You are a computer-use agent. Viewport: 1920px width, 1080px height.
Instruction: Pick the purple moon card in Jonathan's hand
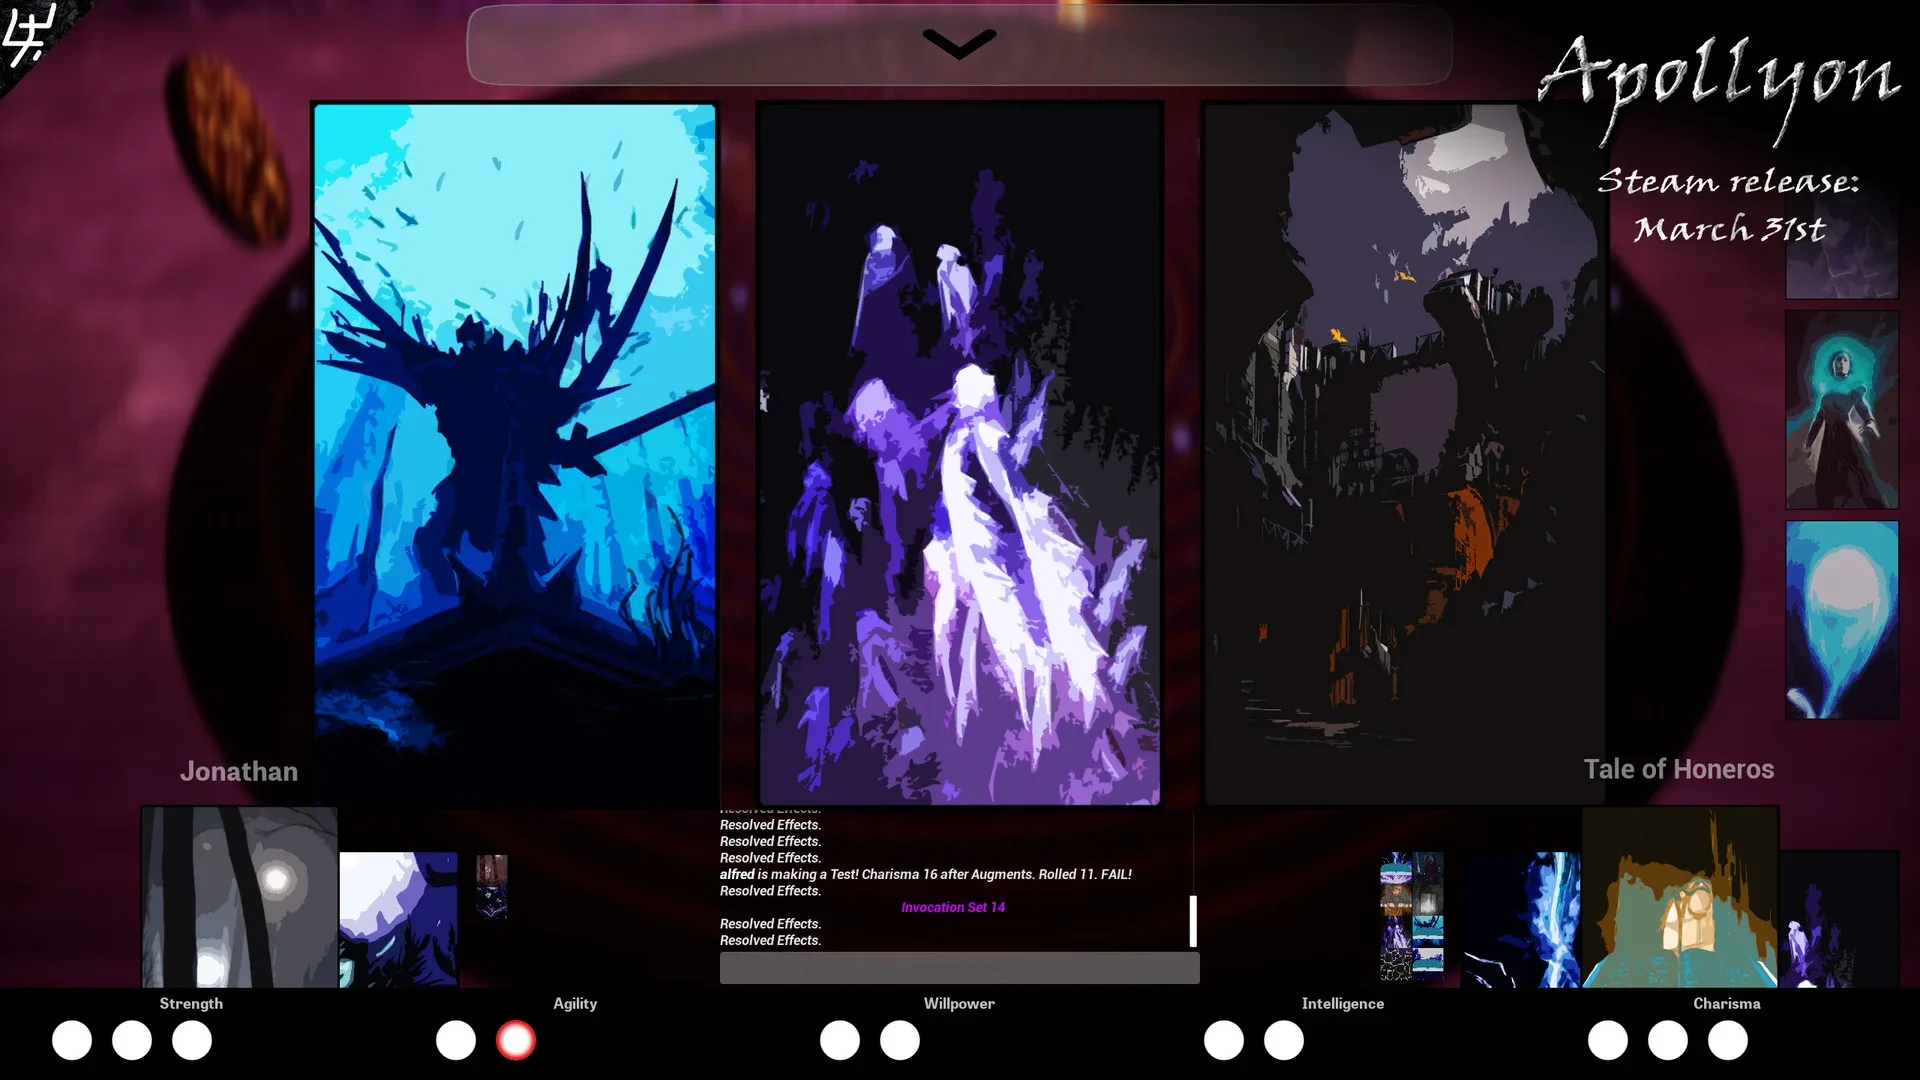point(398,918)
